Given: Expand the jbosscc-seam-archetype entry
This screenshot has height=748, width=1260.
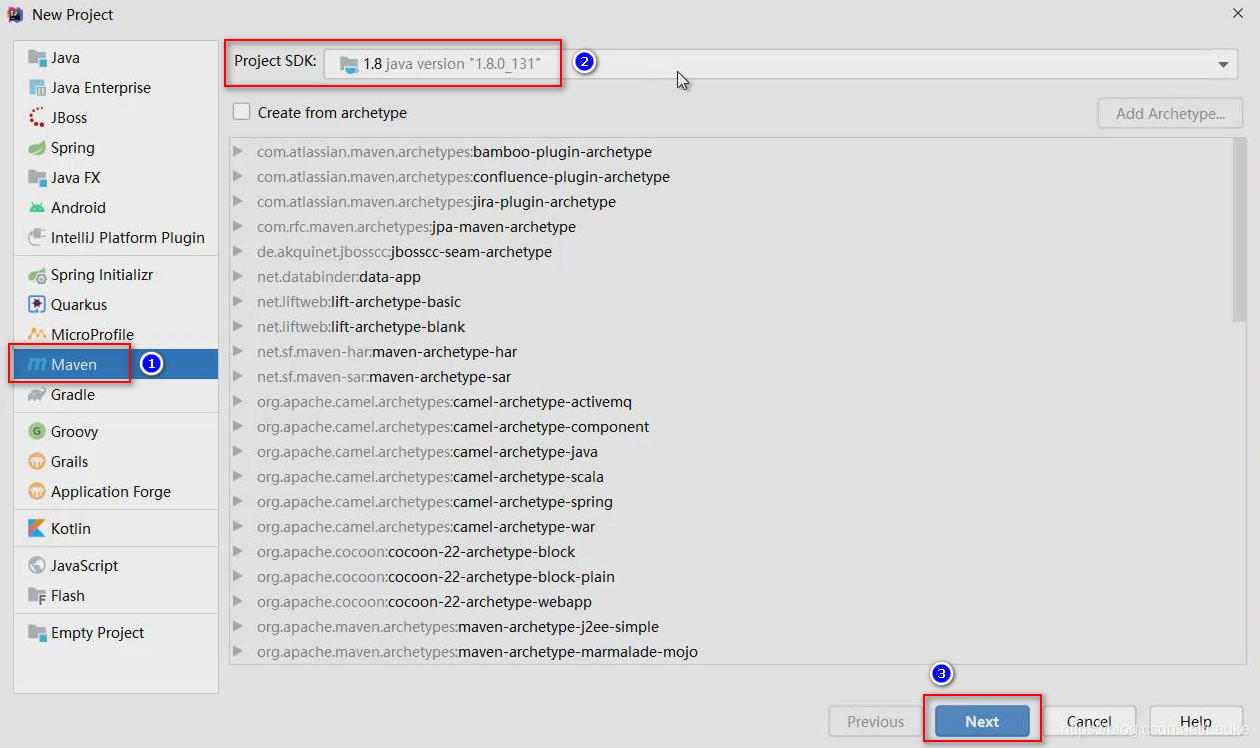Looking at the screenshot, I should click(x=238, y=252).
